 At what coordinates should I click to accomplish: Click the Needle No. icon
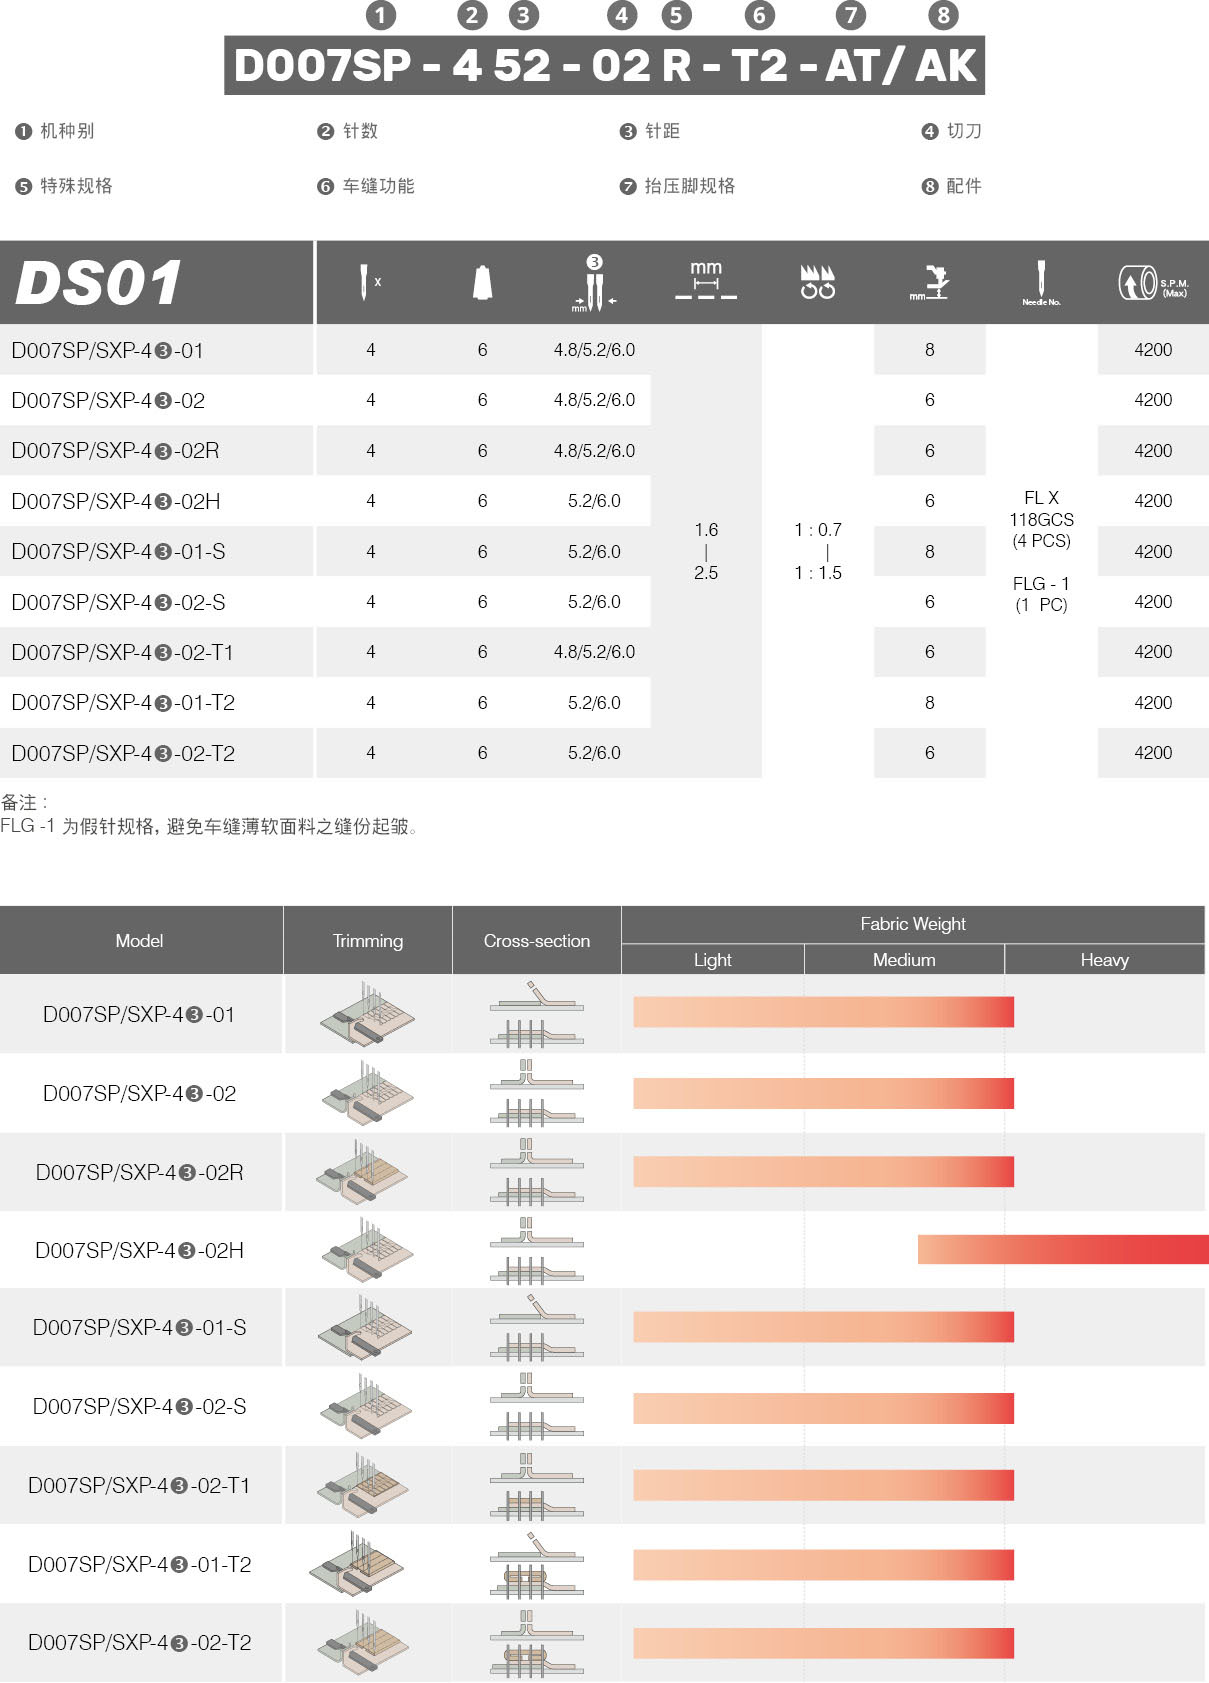tap(1041, 283)
